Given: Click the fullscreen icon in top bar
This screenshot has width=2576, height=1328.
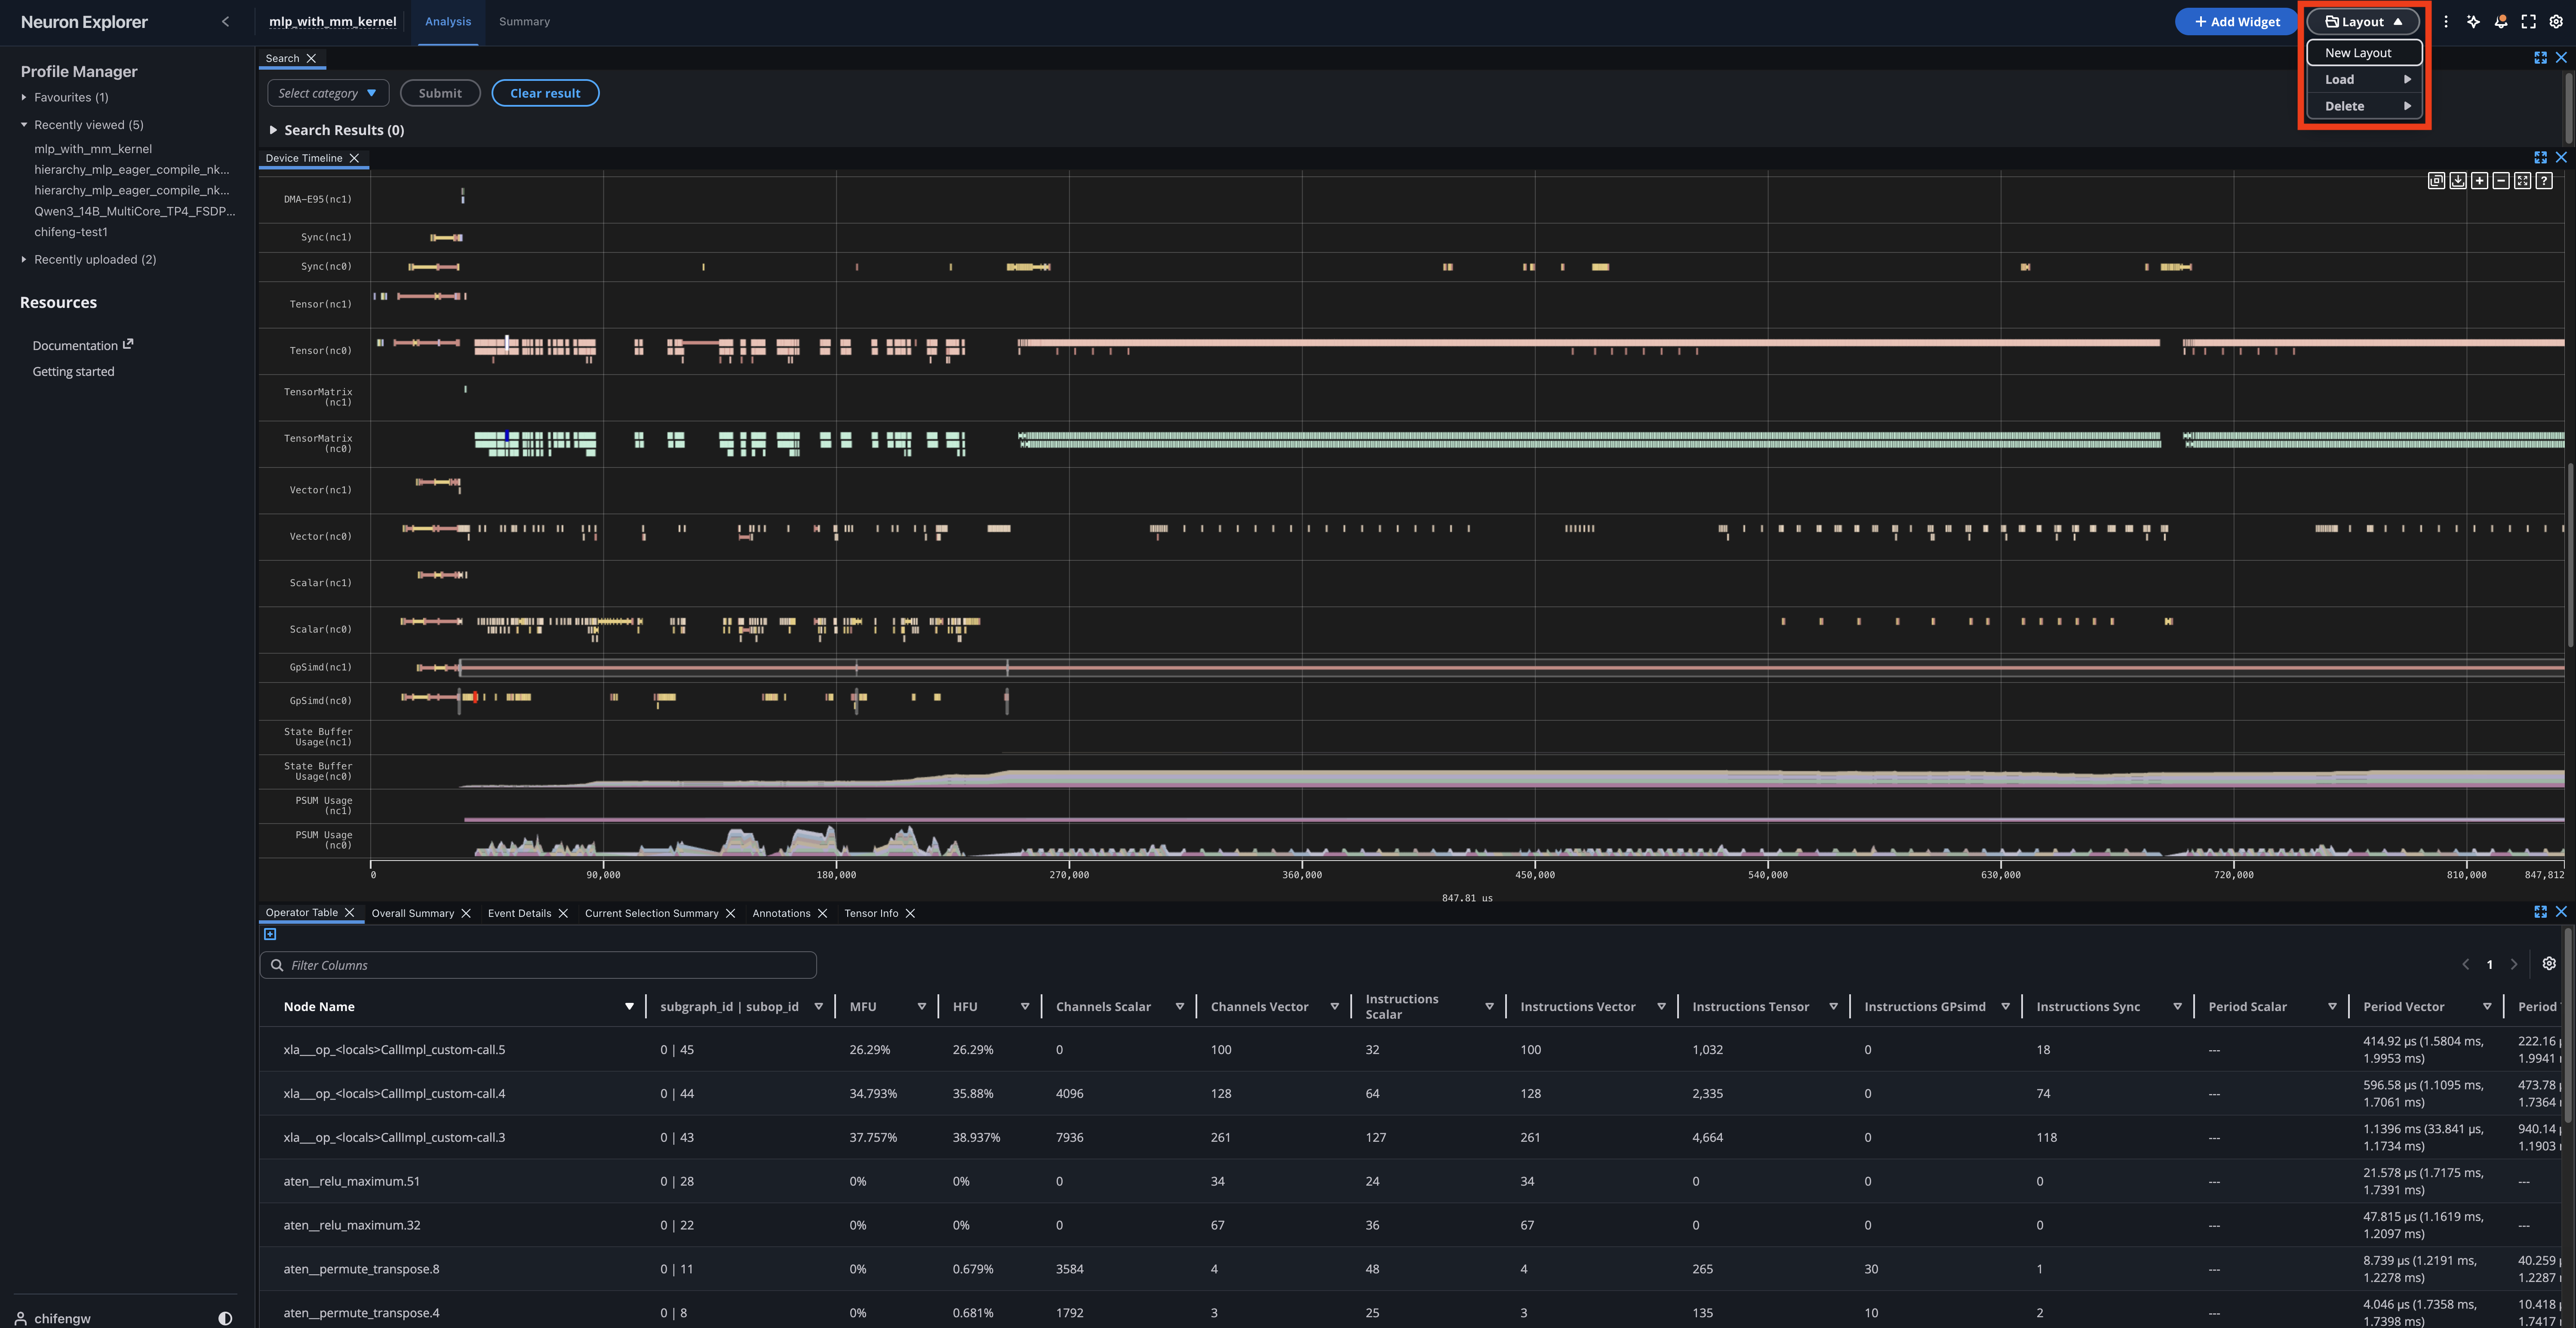Looking at the screenshot, I should coord(2529,22).
